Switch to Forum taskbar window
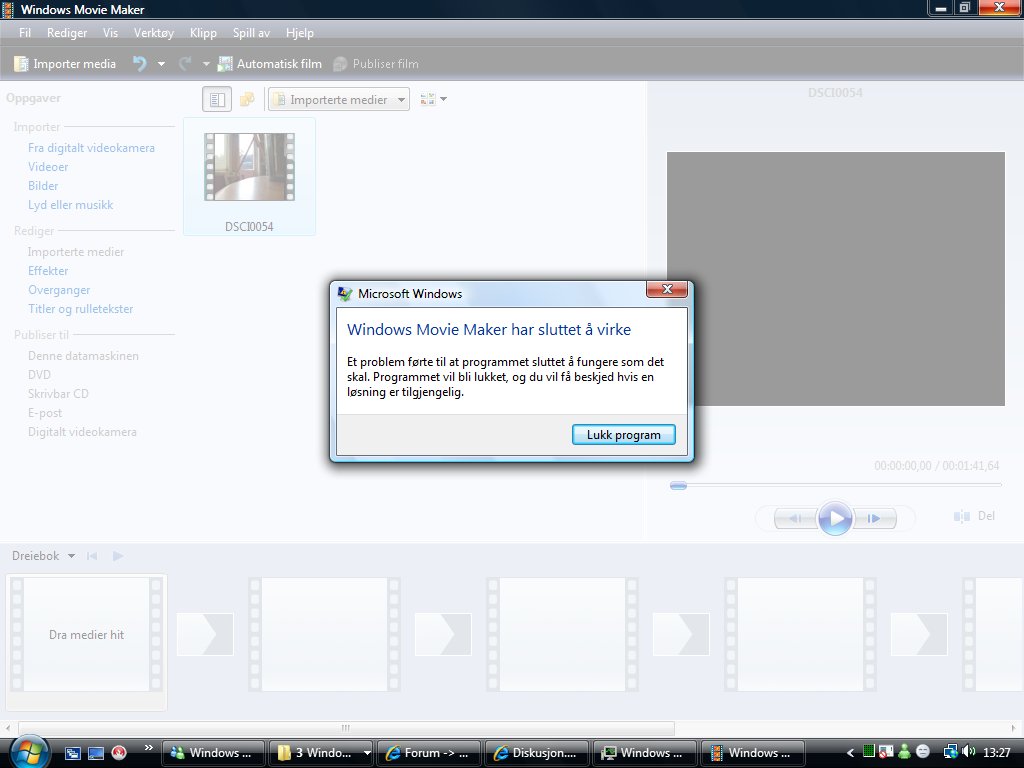The width and height of the screenshot is (1024, 768). tap(429, 753)
